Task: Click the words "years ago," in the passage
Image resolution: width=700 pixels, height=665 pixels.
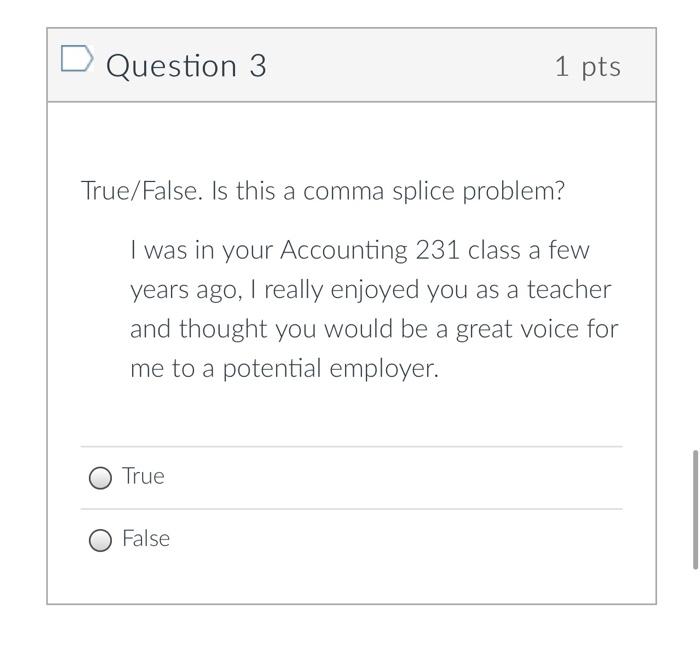Action: pyautogui.click(x=186, y=290)
